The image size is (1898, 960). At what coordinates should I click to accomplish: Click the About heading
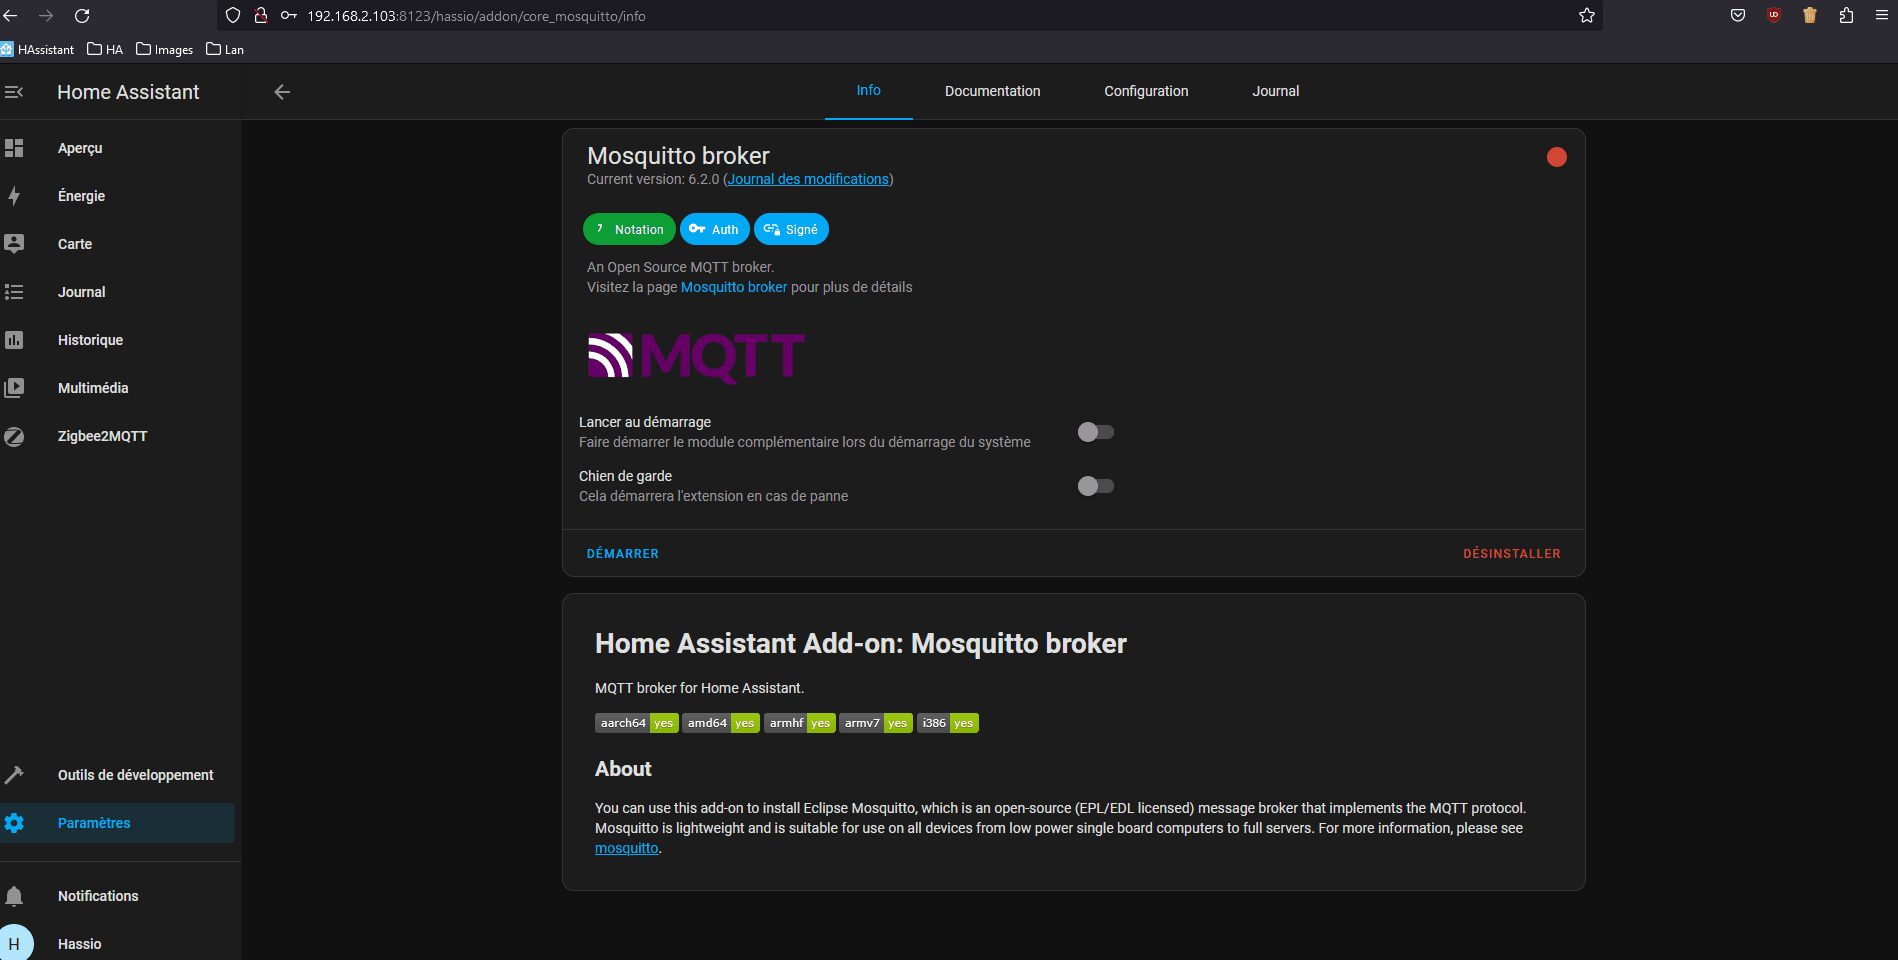click(x=623, y=769)
